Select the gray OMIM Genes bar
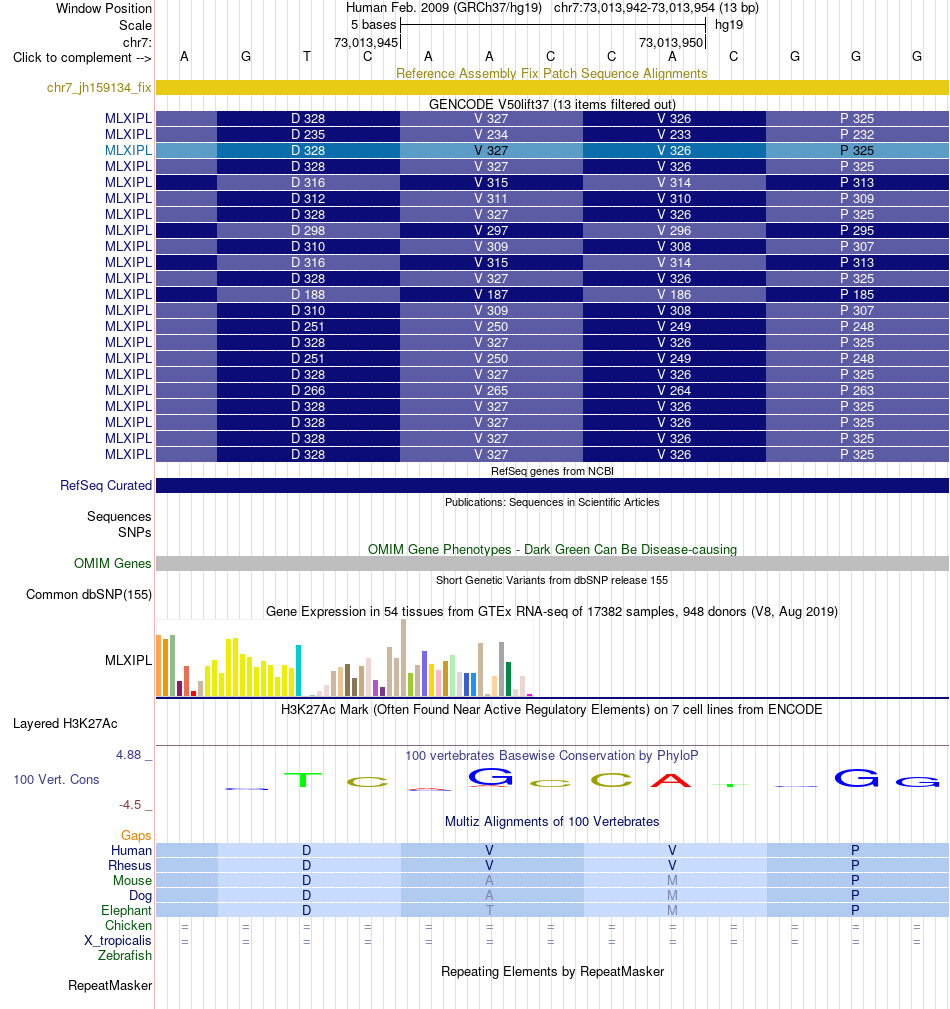The width and height of the screenshot is (950, 1009). click(552, 563)
